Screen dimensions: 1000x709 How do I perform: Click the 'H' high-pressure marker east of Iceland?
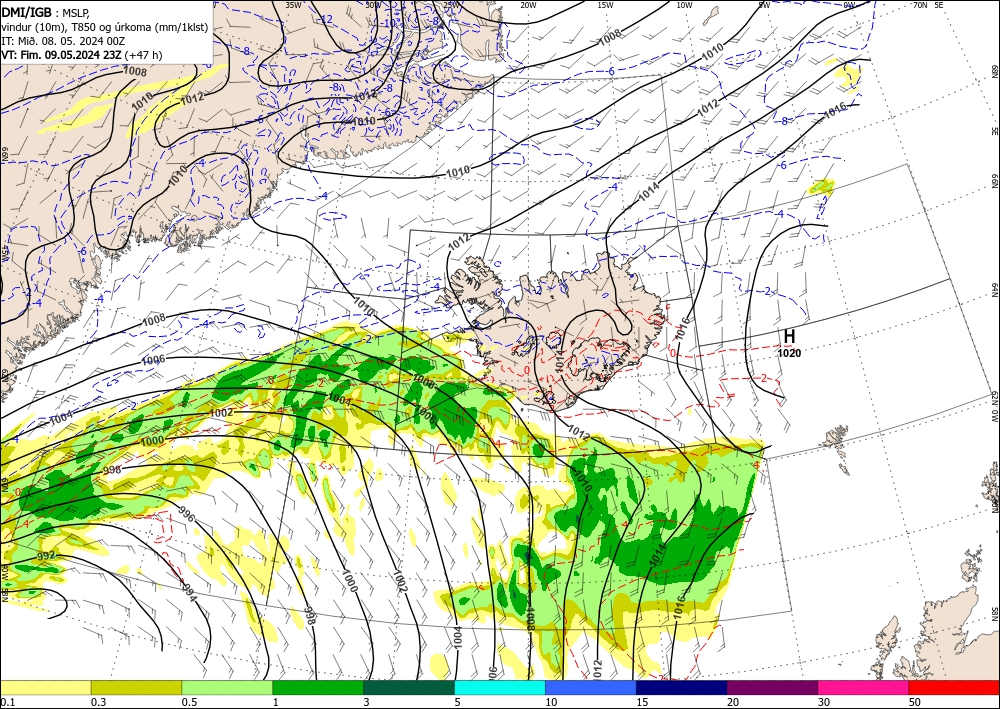click(x=790, y=335)
